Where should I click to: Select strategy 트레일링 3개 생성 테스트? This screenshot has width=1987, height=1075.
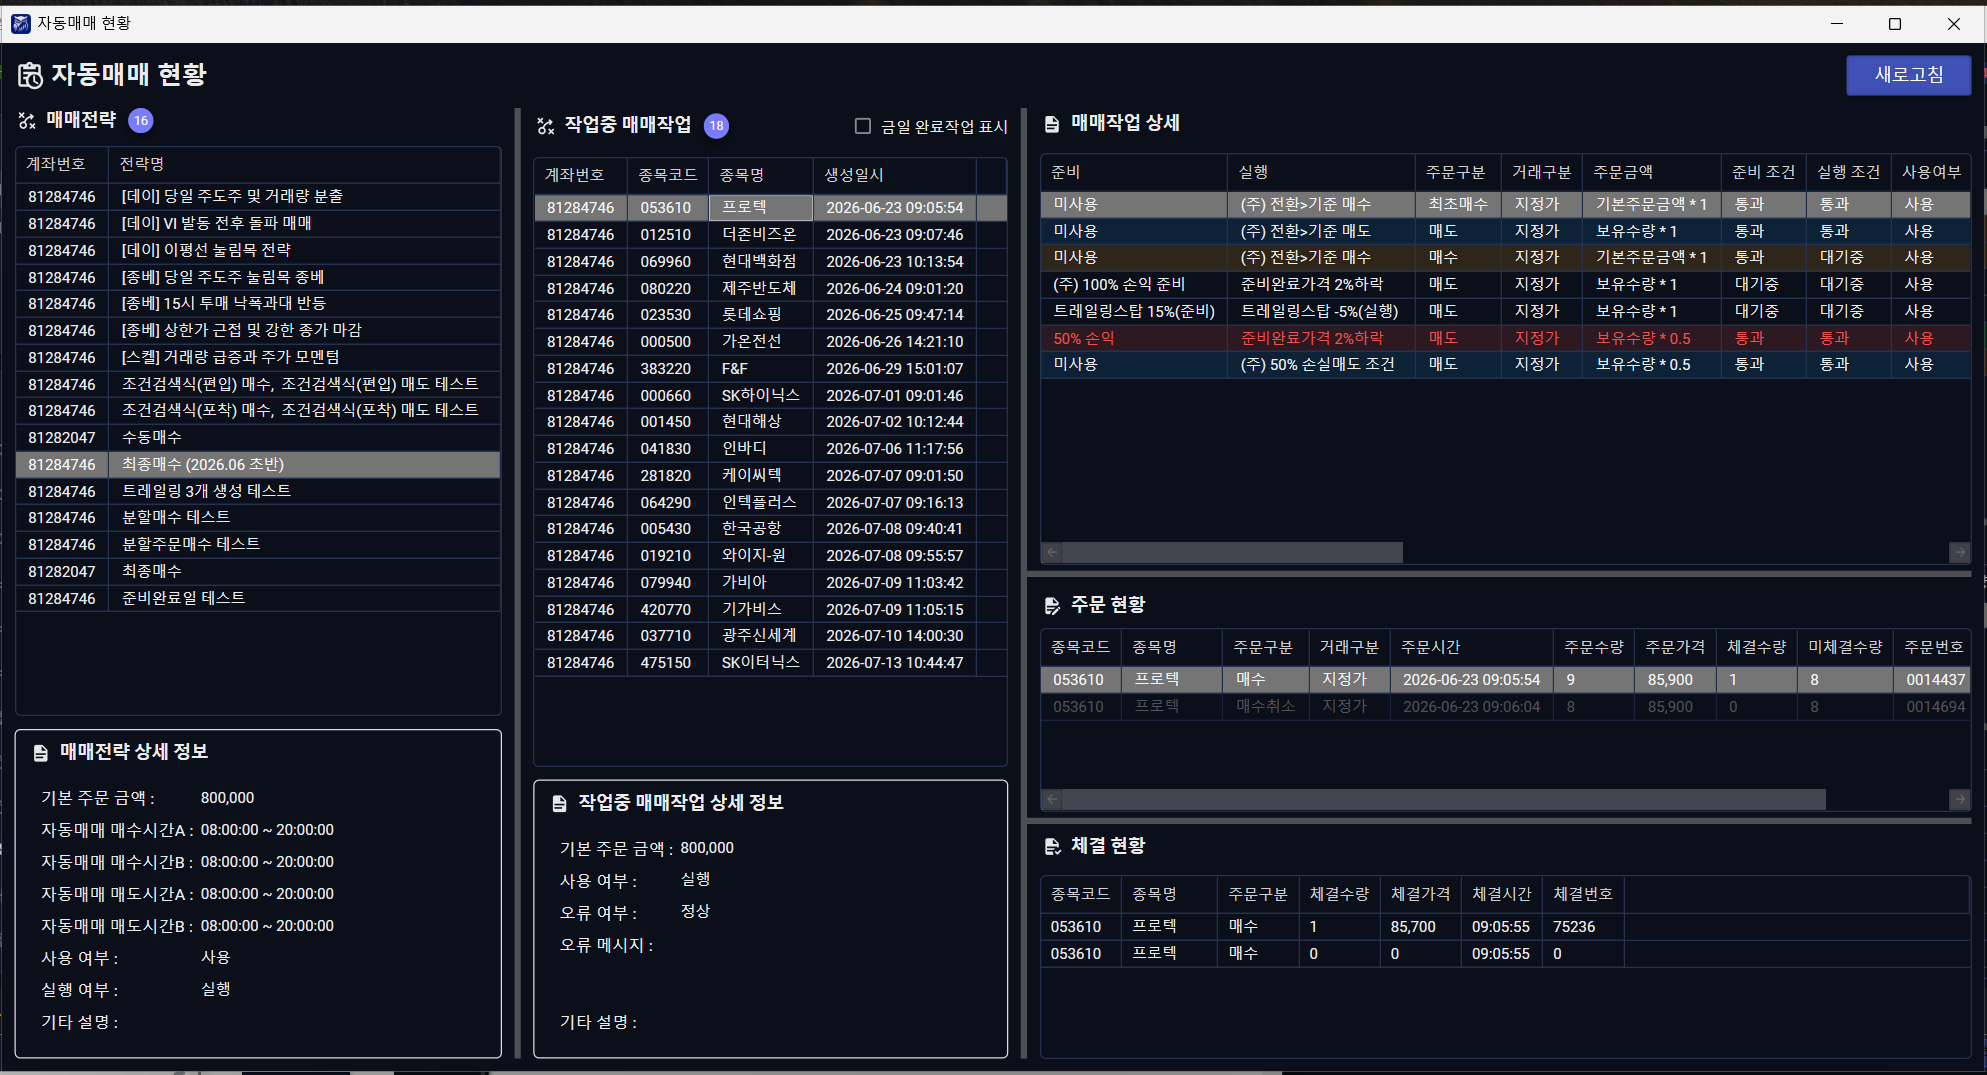click(x=258, y=492)
